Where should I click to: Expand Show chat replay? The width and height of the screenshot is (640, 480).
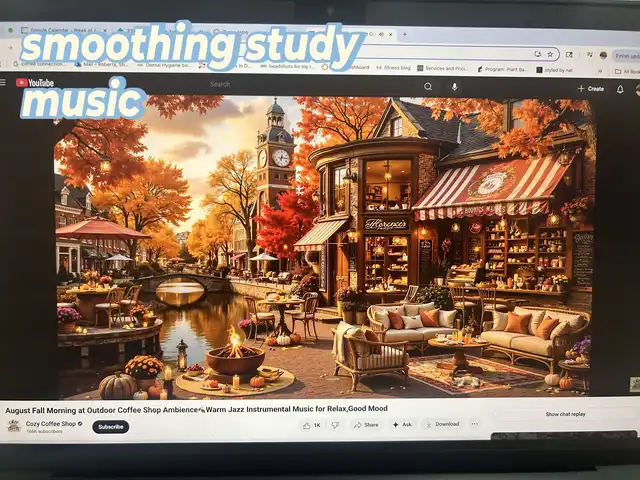(x=566, y=414)
